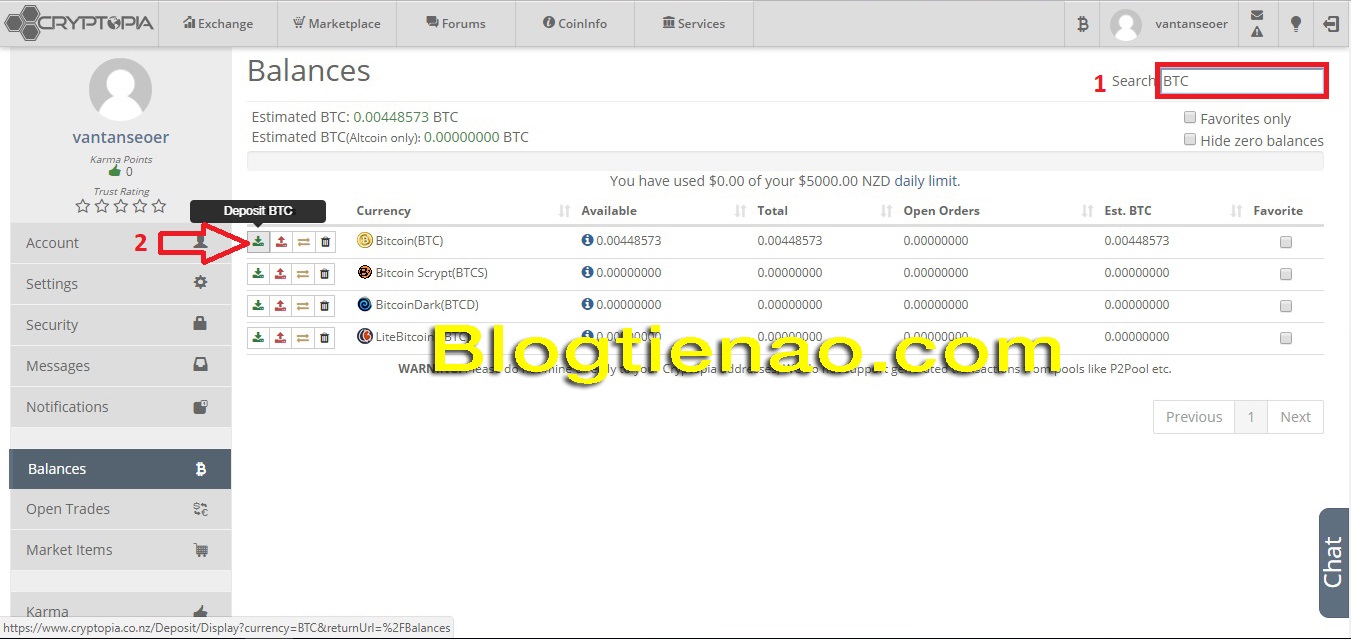Open Open Trades in the sidebar
The height and width of the screenshot is (639, 1351).
pyautogui.click(x=120, y=509)
